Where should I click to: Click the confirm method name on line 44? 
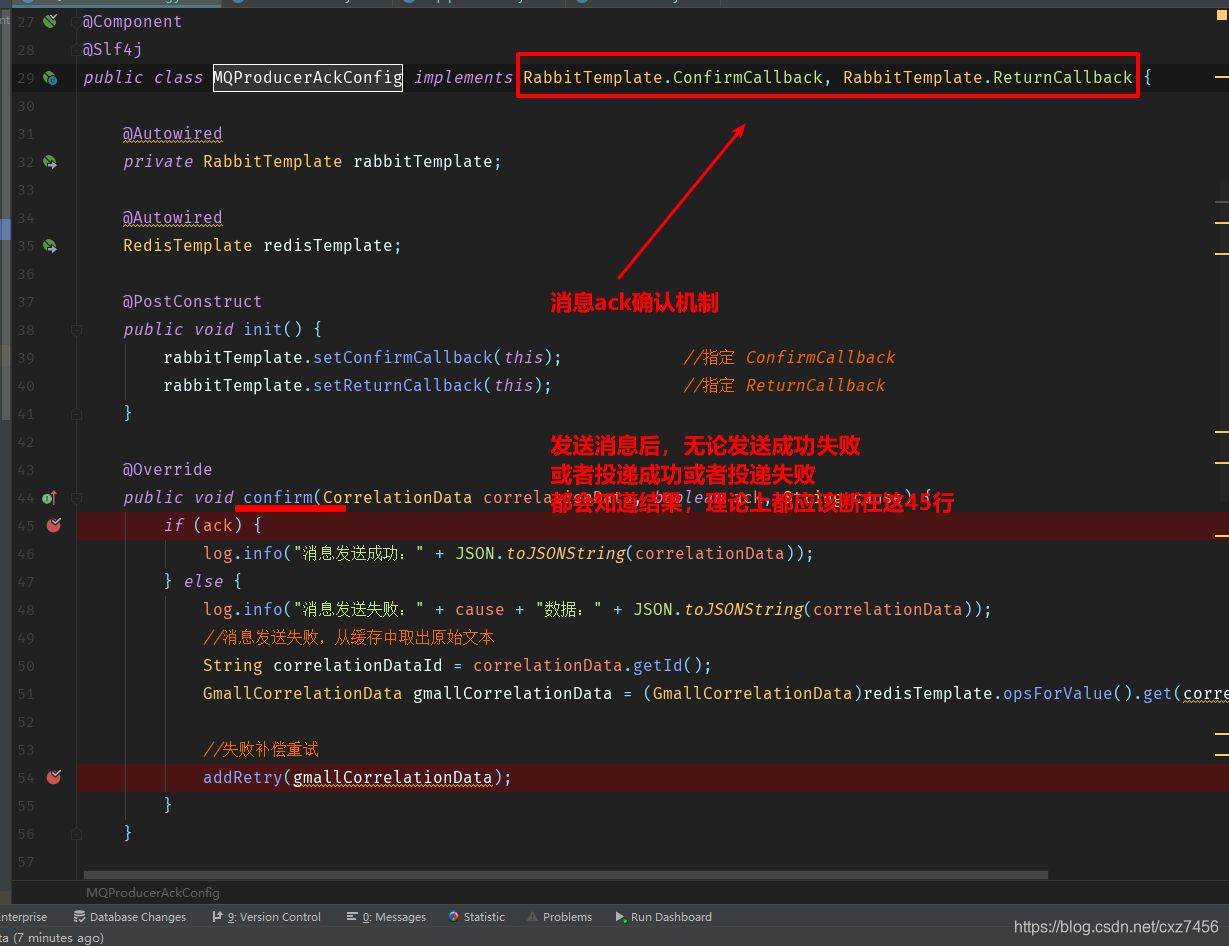click(278, 497)
